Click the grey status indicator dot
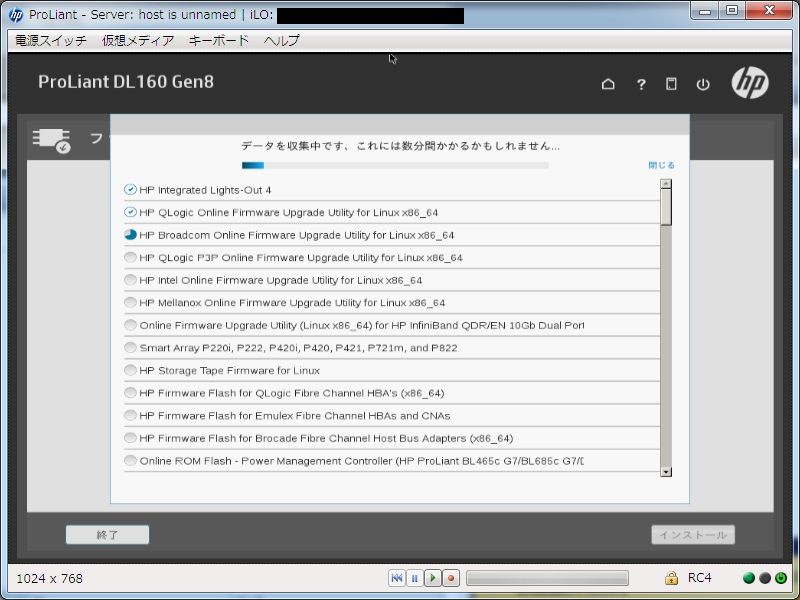The height and width of the screenshot is (600, 800). coord(765,578)
